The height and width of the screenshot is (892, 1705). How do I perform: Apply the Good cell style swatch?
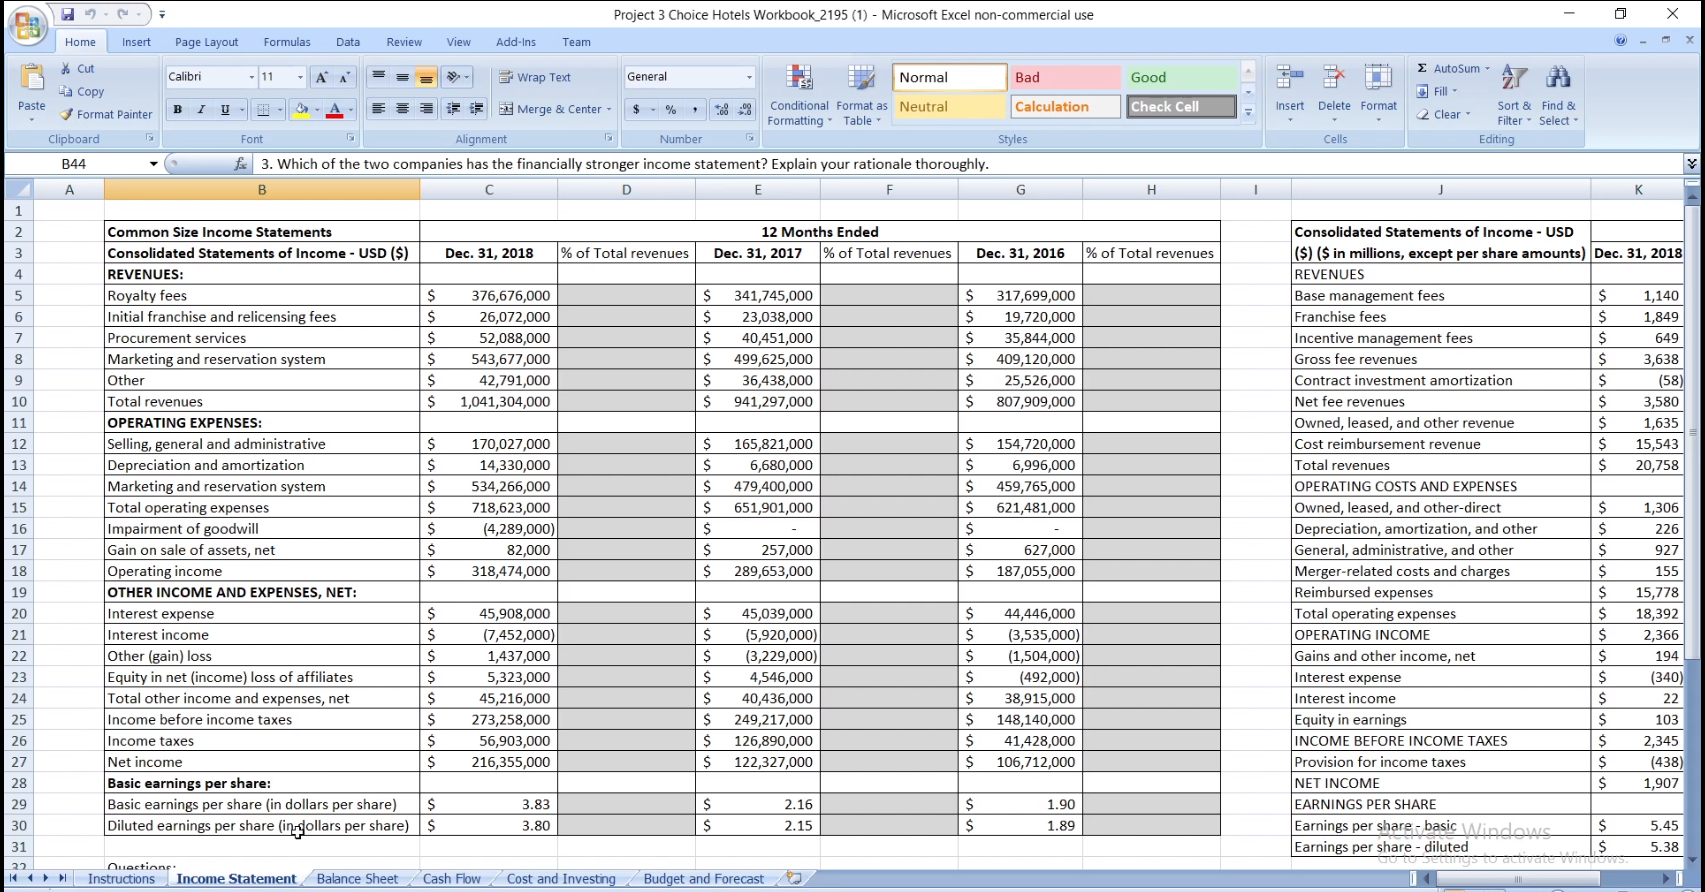[1181, 77]
